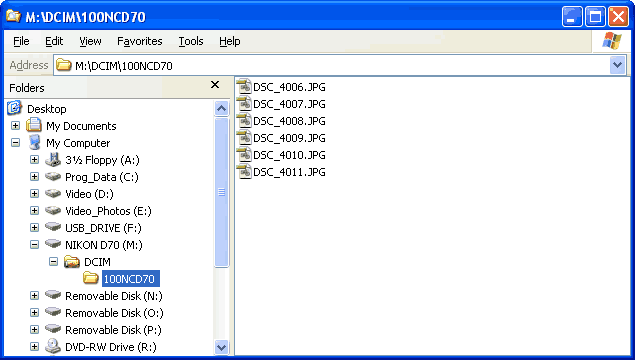Open the Address bar dropdown
The width and height of the screenshot is (635, 360).
pos(617,65)
